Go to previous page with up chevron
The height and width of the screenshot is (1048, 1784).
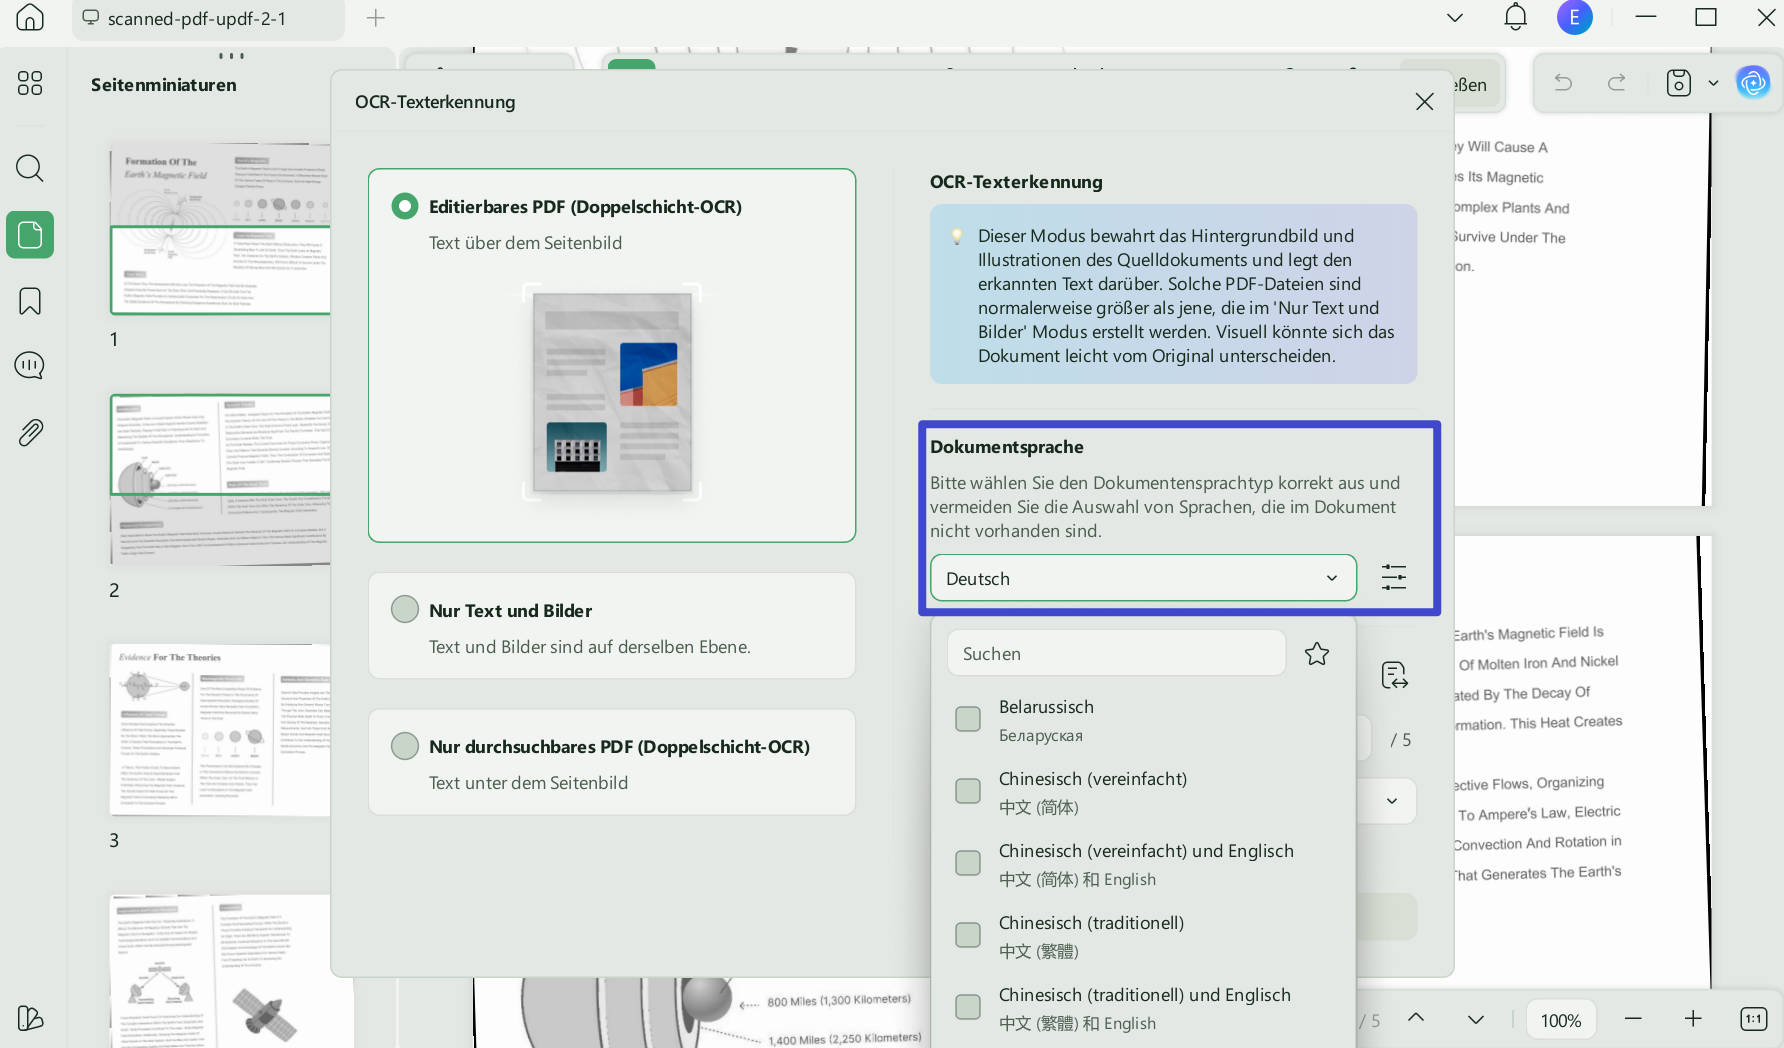click(x=1416, y=1018)
